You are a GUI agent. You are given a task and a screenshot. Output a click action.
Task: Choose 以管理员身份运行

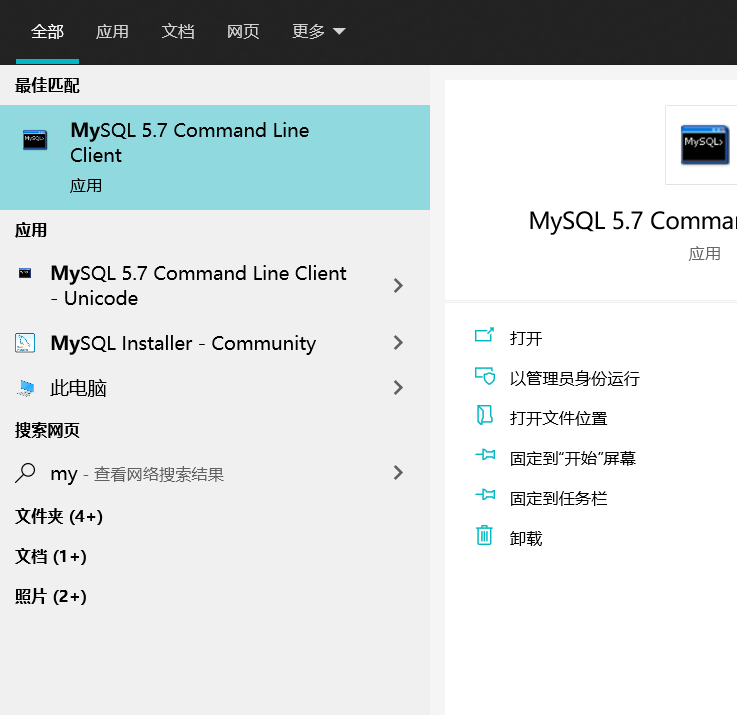(x=575, y=378)
